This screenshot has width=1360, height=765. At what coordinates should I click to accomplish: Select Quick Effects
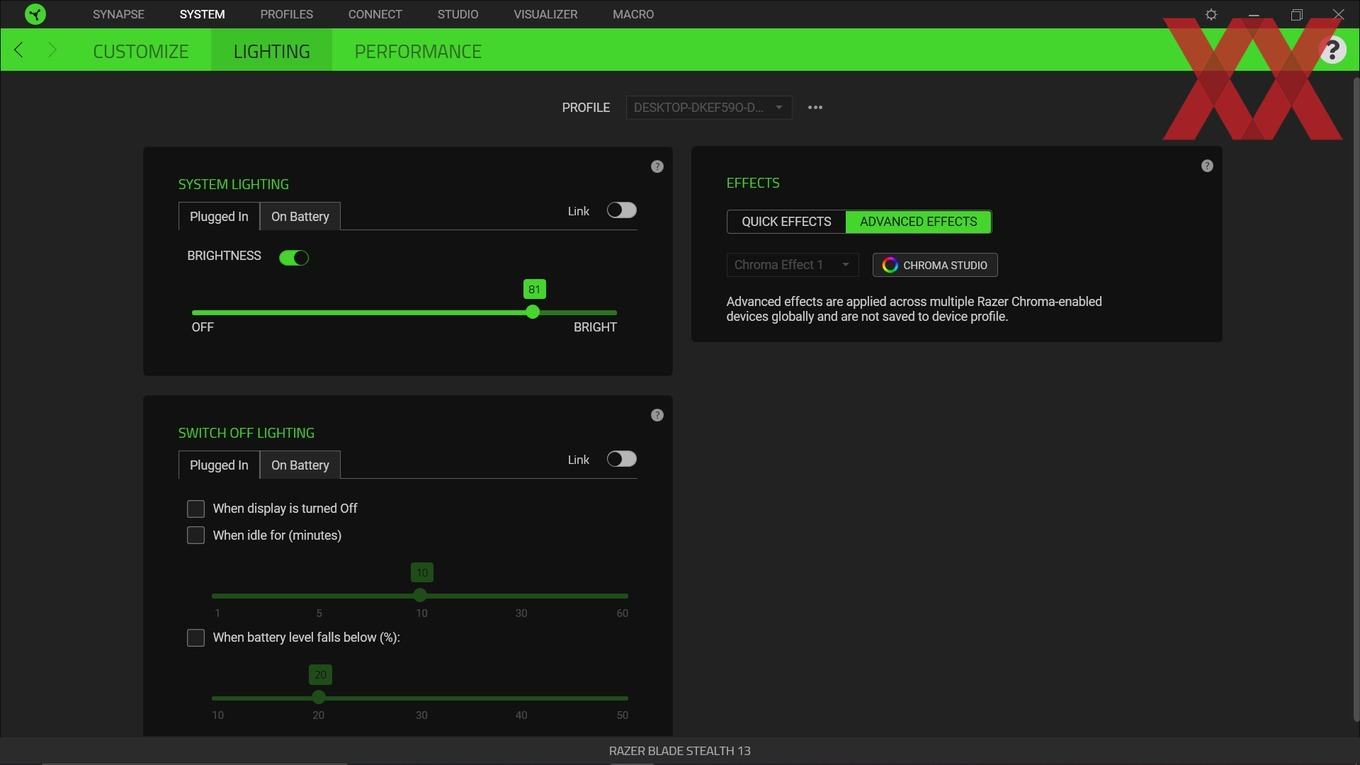[786, 221]
